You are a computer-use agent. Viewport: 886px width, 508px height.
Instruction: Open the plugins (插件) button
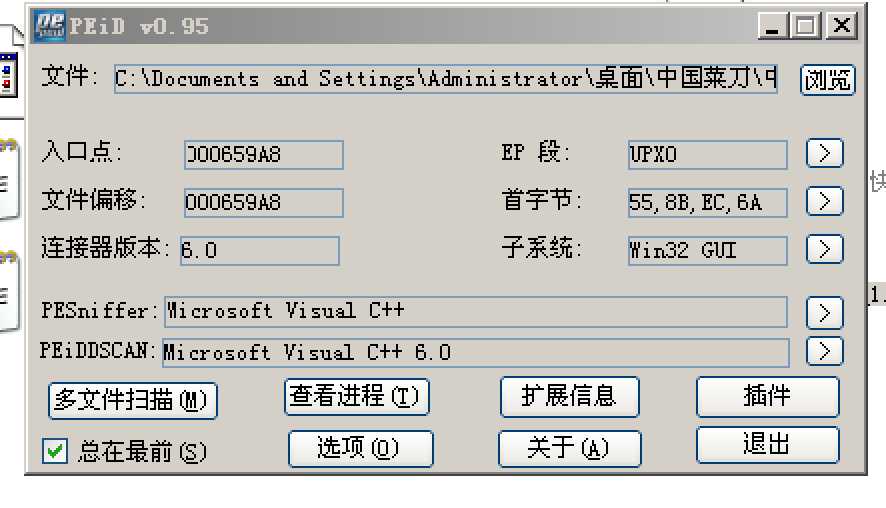767,396
